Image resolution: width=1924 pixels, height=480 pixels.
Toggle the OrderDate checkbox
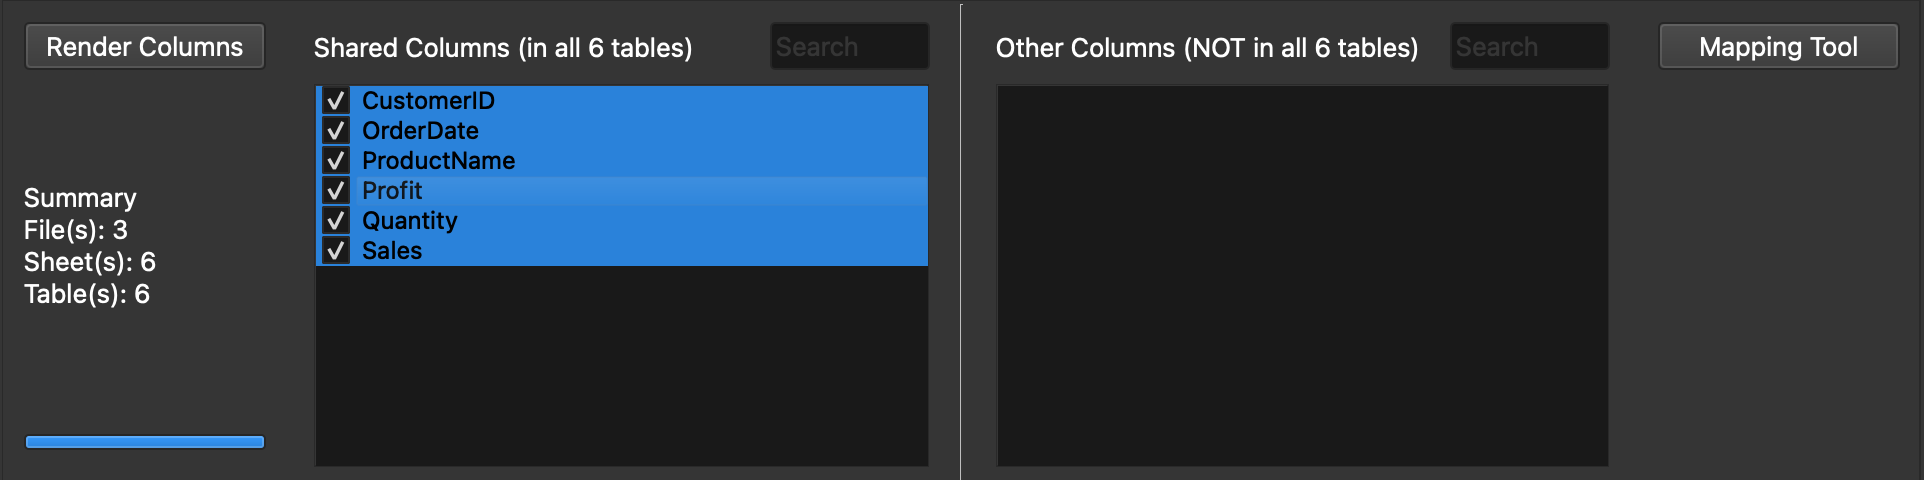click(336, 131)
